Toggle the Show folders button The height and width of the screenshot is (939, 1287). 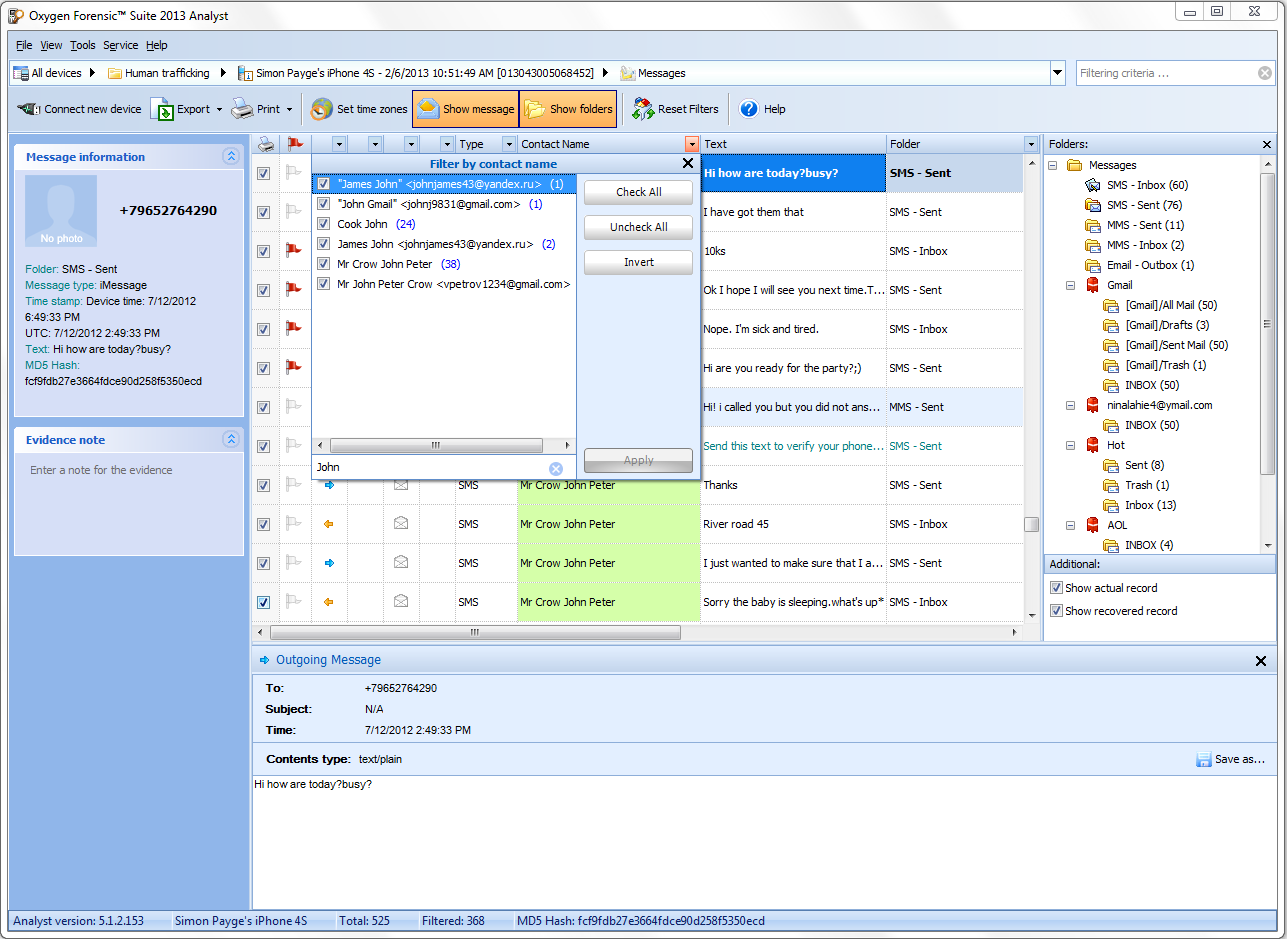point(568,109)
